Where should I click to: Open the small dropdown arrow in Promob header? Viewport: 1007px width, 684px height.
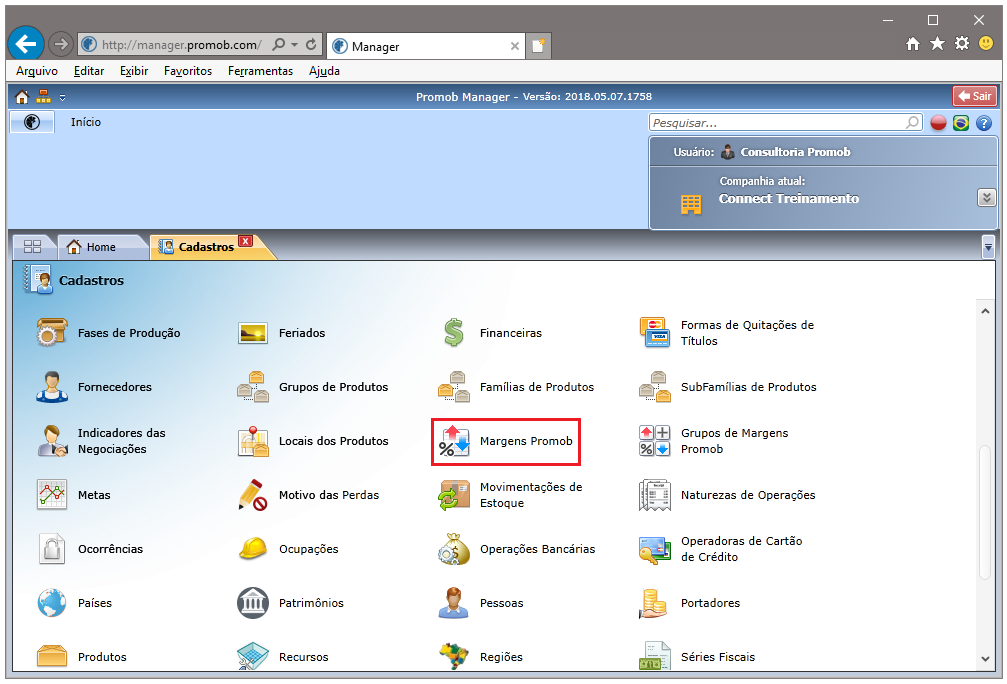coord(62,98)
